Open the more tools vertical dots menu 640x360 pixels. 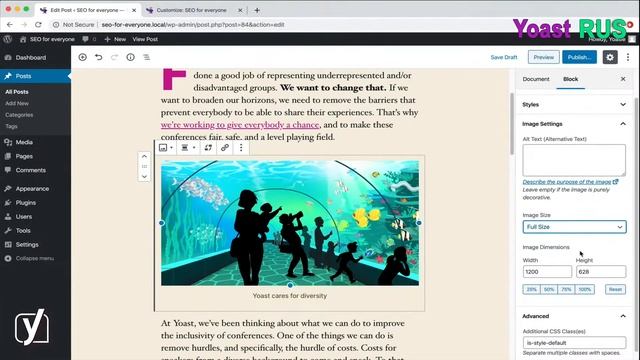coord(628,57)
